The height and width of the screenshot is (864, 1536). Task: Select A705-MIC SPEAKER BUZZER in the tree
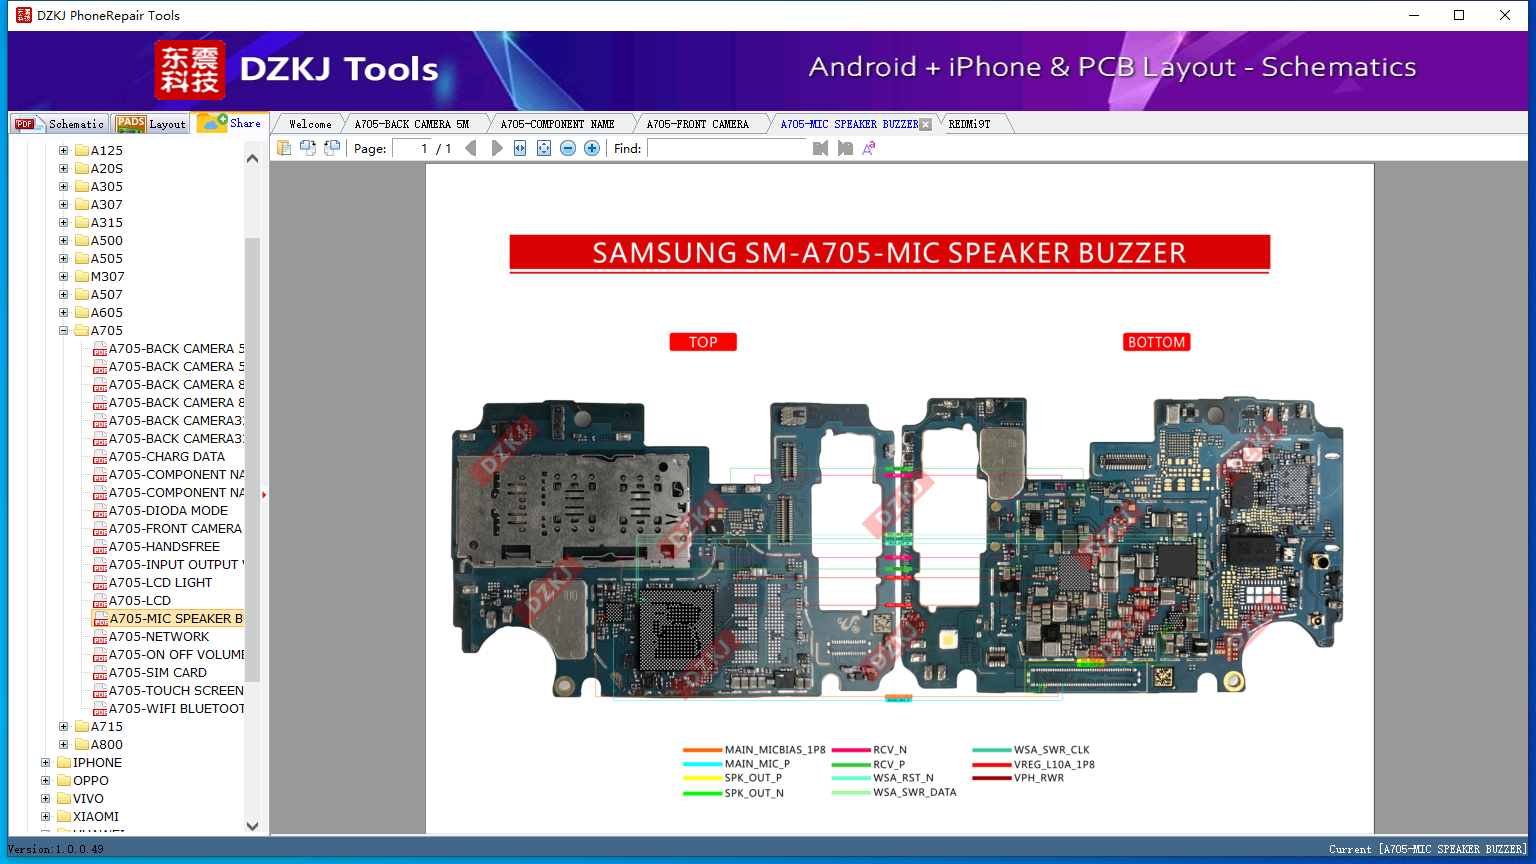[x=176, y=619]
